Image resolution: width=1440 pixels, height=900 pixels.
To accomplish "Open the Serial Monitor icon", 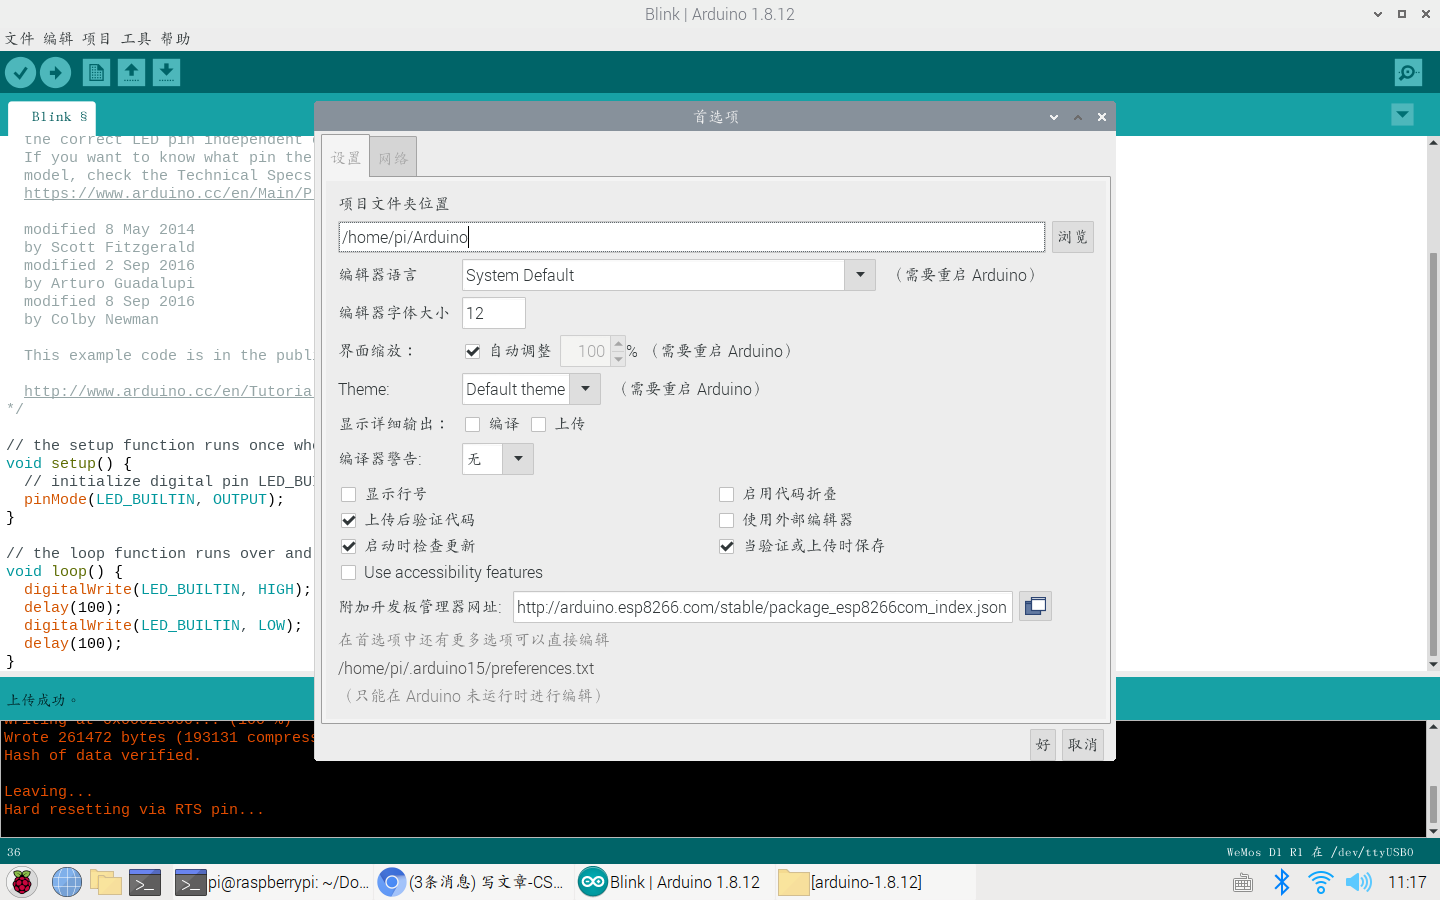I will tap(1407, 72).
